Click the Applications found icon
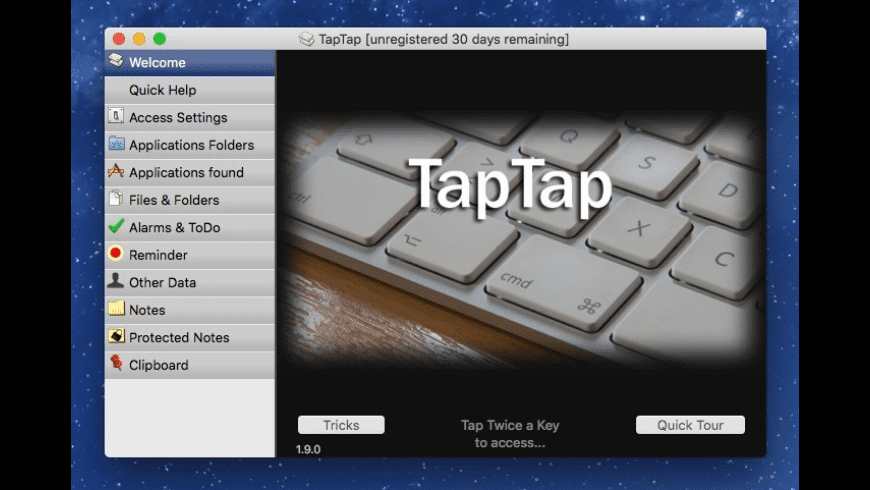This screenshot has height=490, width=870. tap(115, 170)
